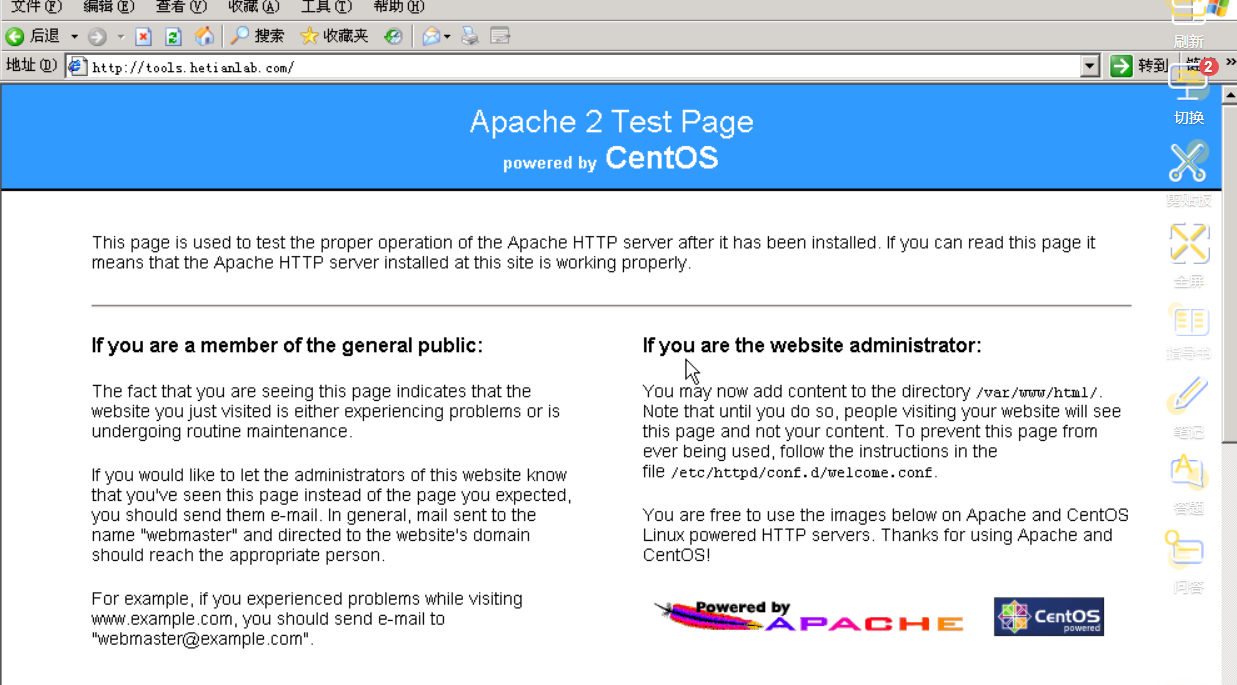Open the Back history dropdown arrow
The width and height of the screenshot is (1237, 685).
[74, 37]
